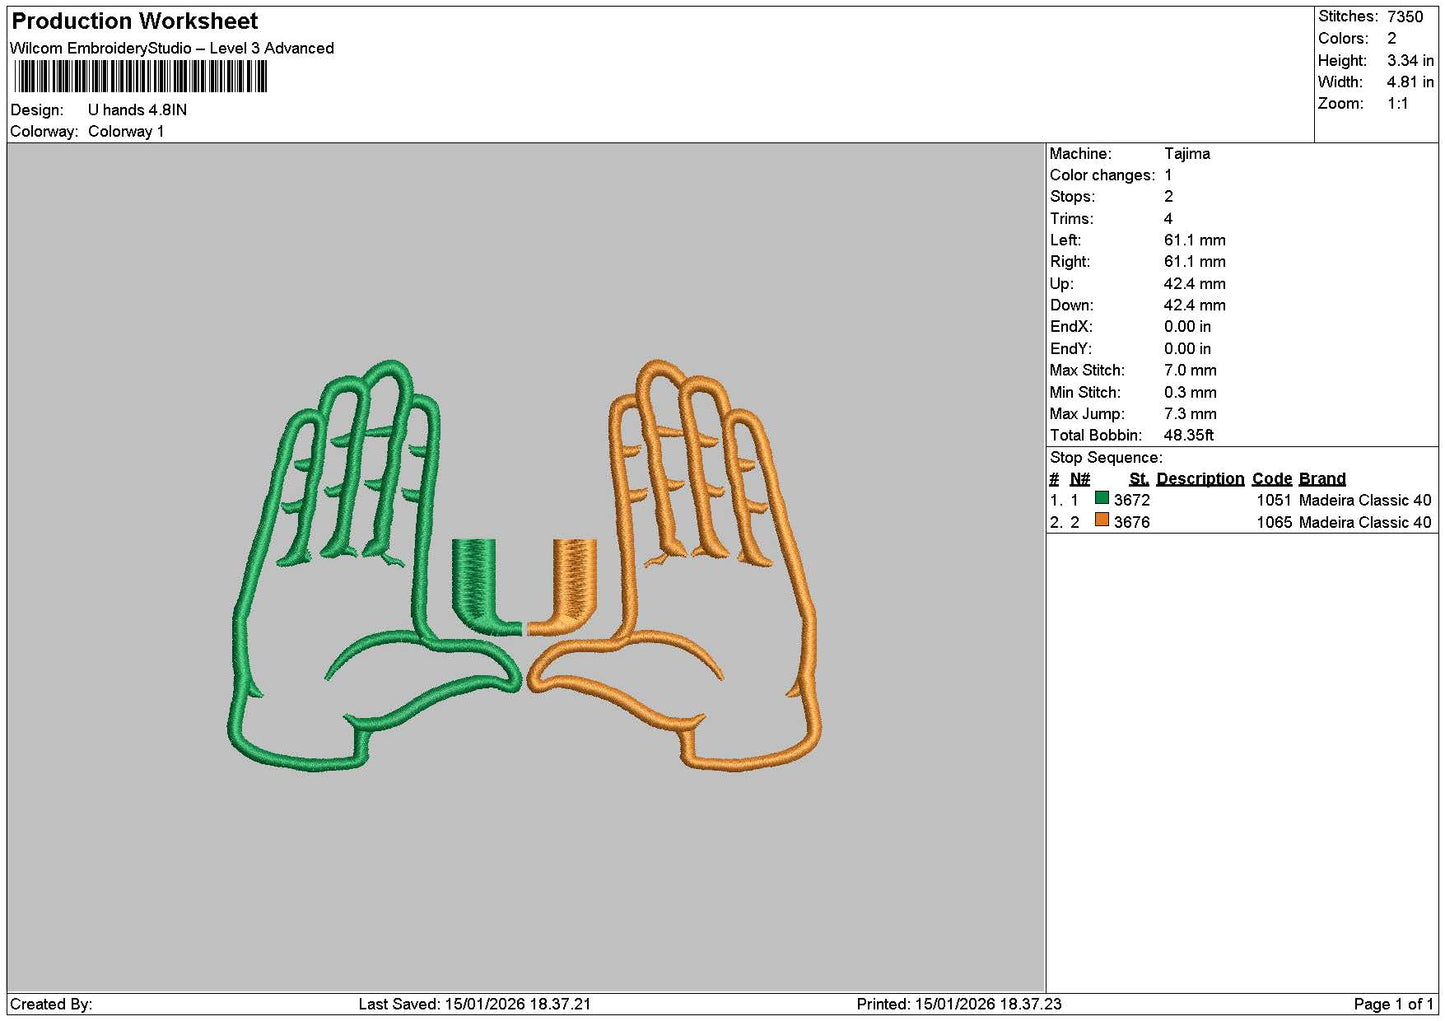1445x1021 pixels.
Task: Click 'Madeira Classic 40' in row 2
Action: tap(1365, 522)
